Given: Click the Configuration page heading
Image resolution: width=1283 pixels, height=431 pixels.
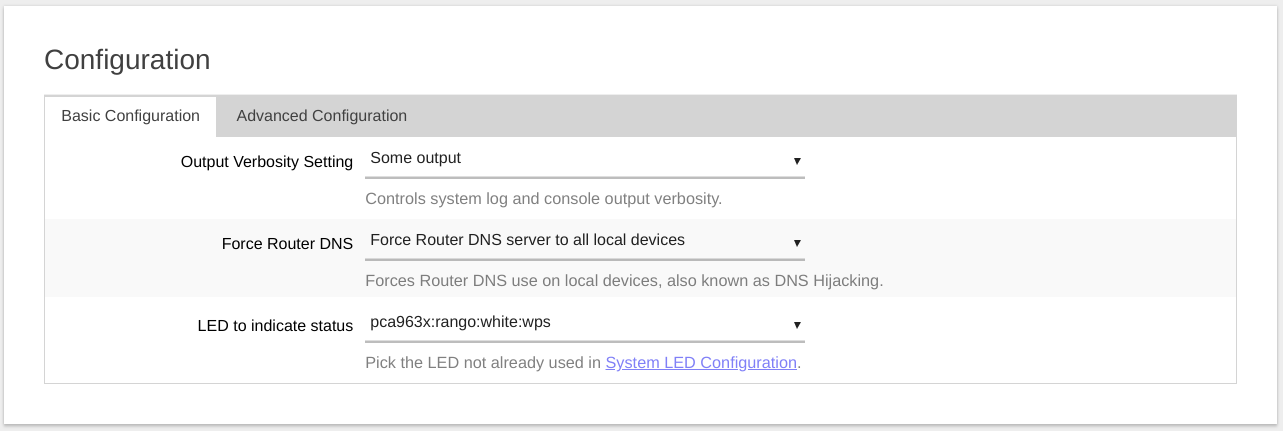Looking at the screenshot, I should (x=127, y=60).
